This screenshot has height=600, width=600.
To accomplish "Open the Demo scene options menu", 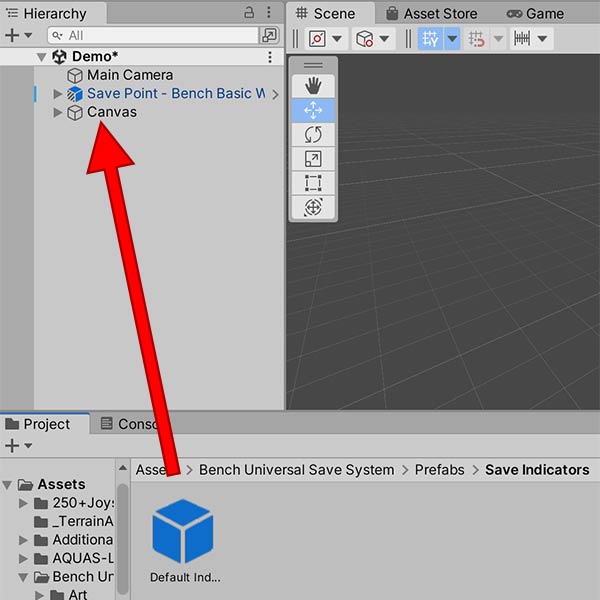I will click(270, 57).
